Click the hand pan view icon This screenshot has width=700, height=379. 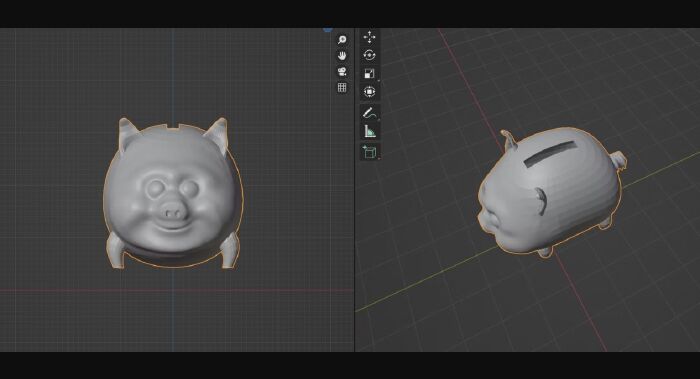point(342,56)
